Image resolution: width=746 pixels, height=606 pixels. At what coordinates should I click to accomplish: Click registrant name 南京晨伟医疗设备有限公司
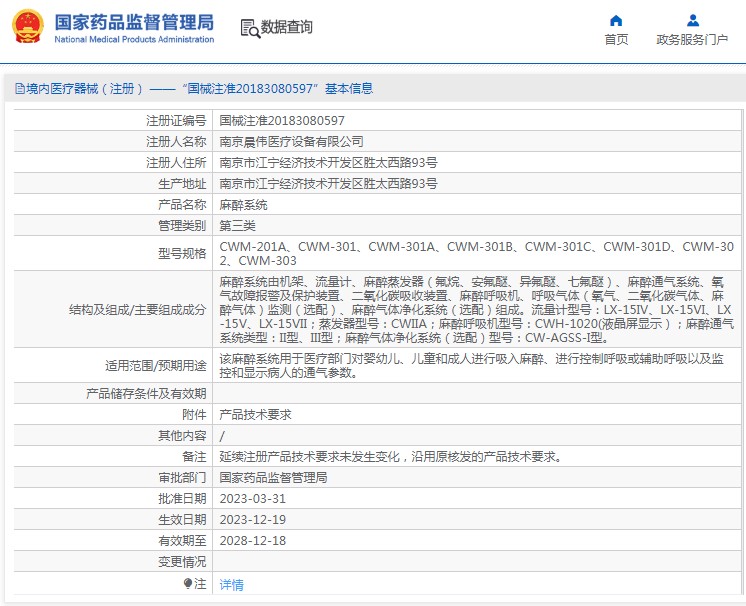coord(291,141)
